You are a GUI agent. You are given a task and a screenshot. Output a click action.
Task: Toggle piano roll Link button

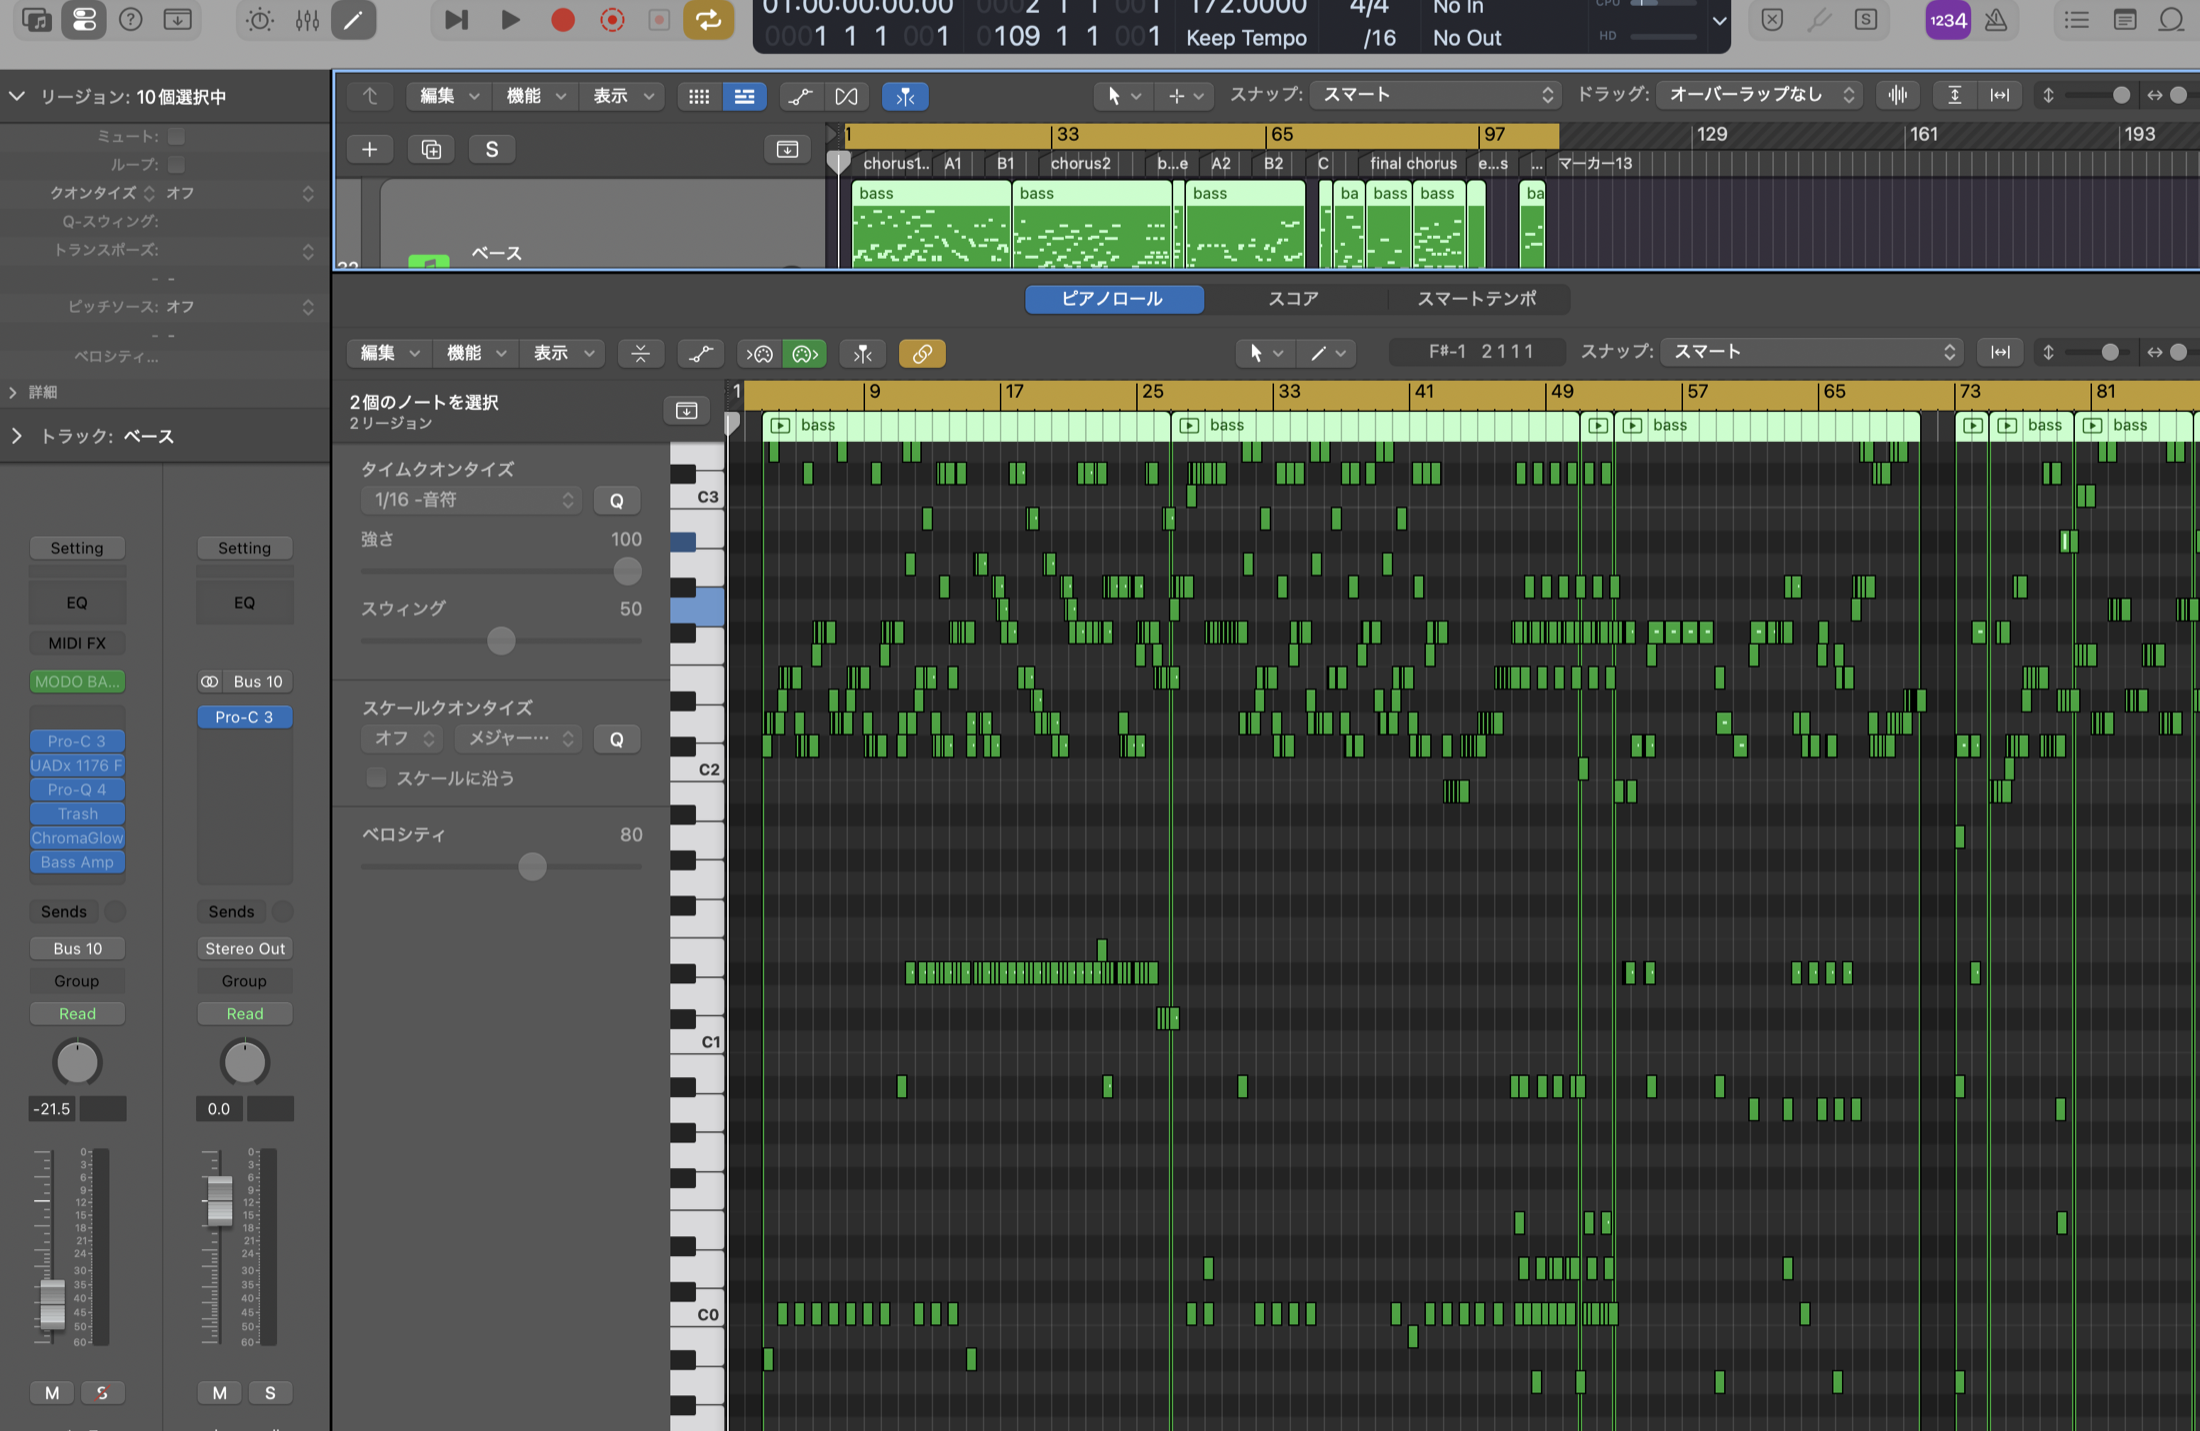[922, 353]
